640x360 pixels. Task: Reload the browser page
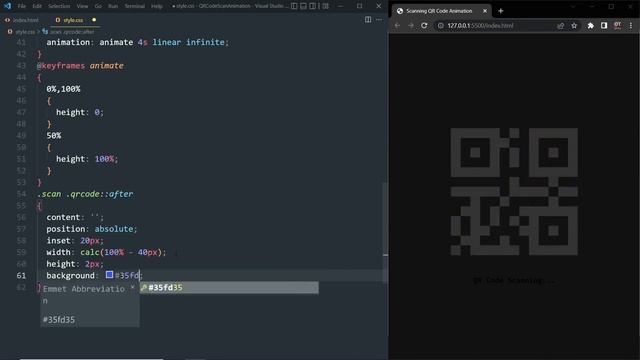pos(424,25)
